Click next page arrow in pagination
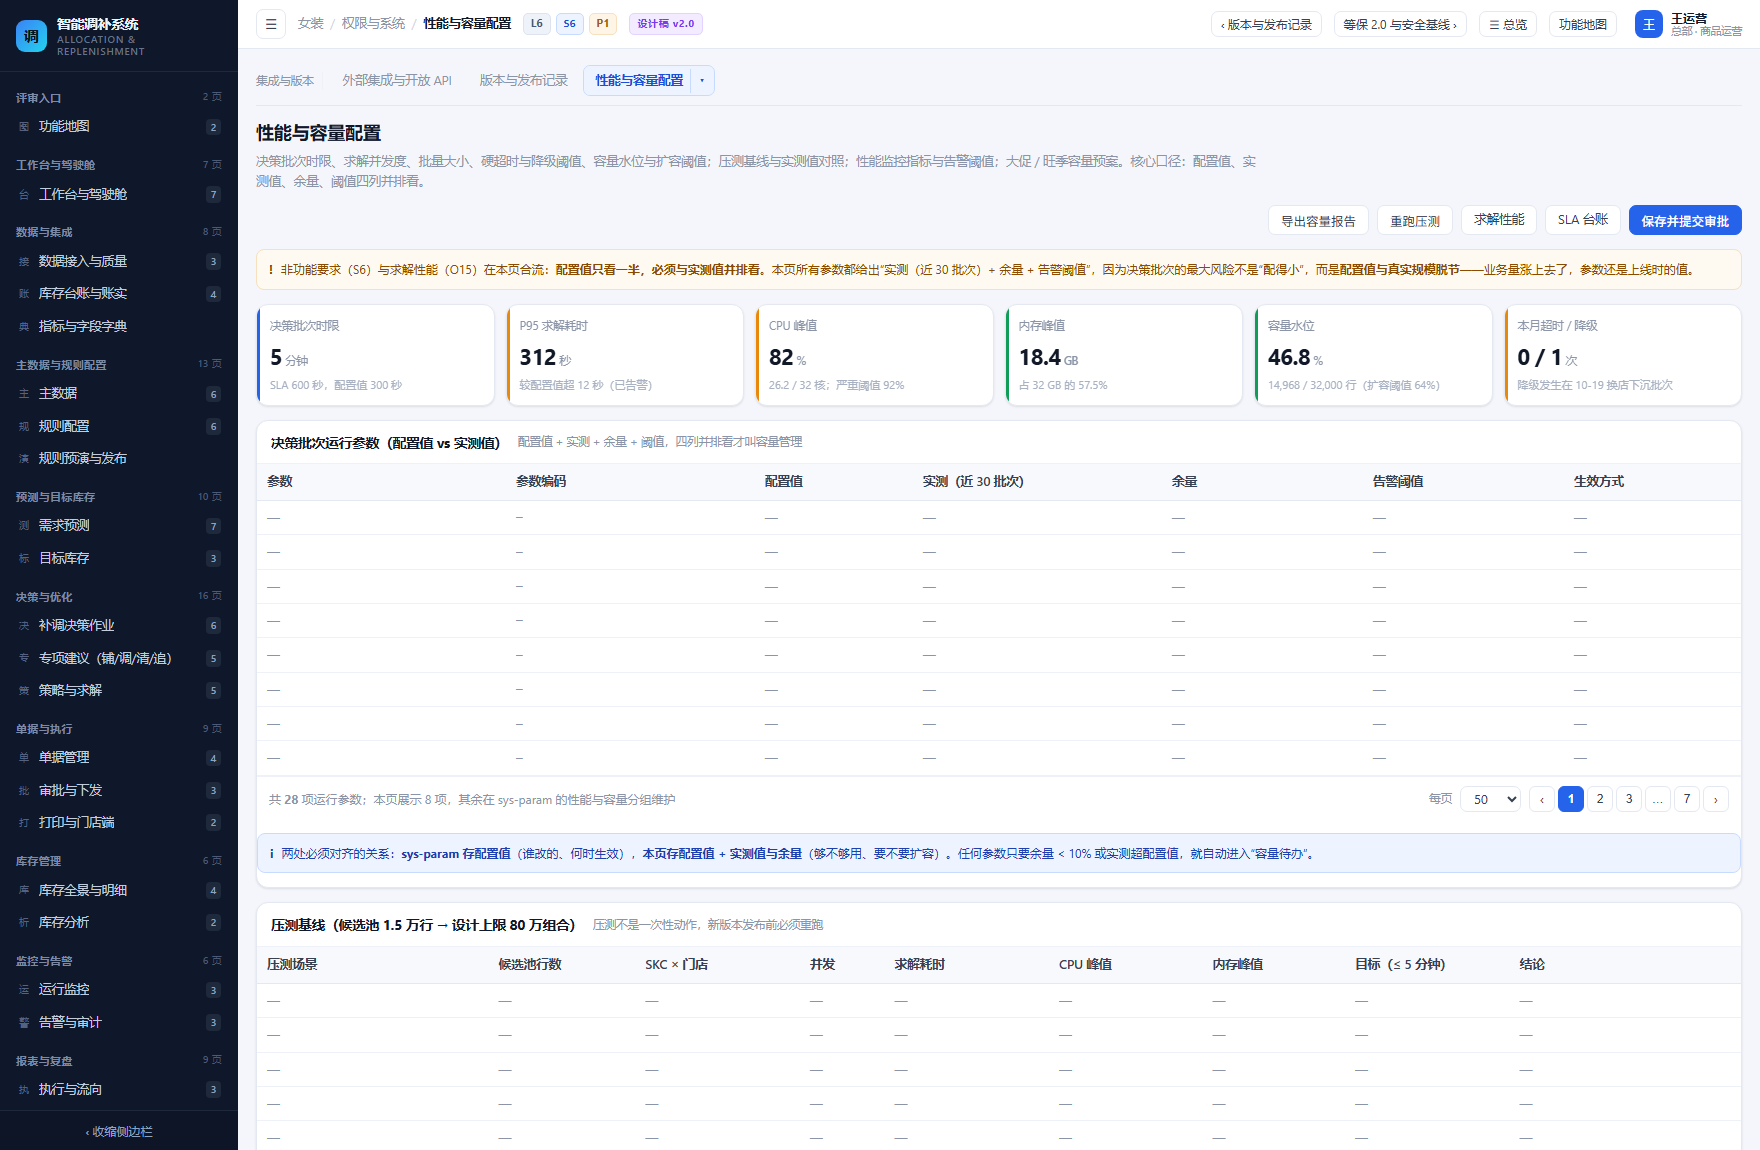 point(1716,799)
